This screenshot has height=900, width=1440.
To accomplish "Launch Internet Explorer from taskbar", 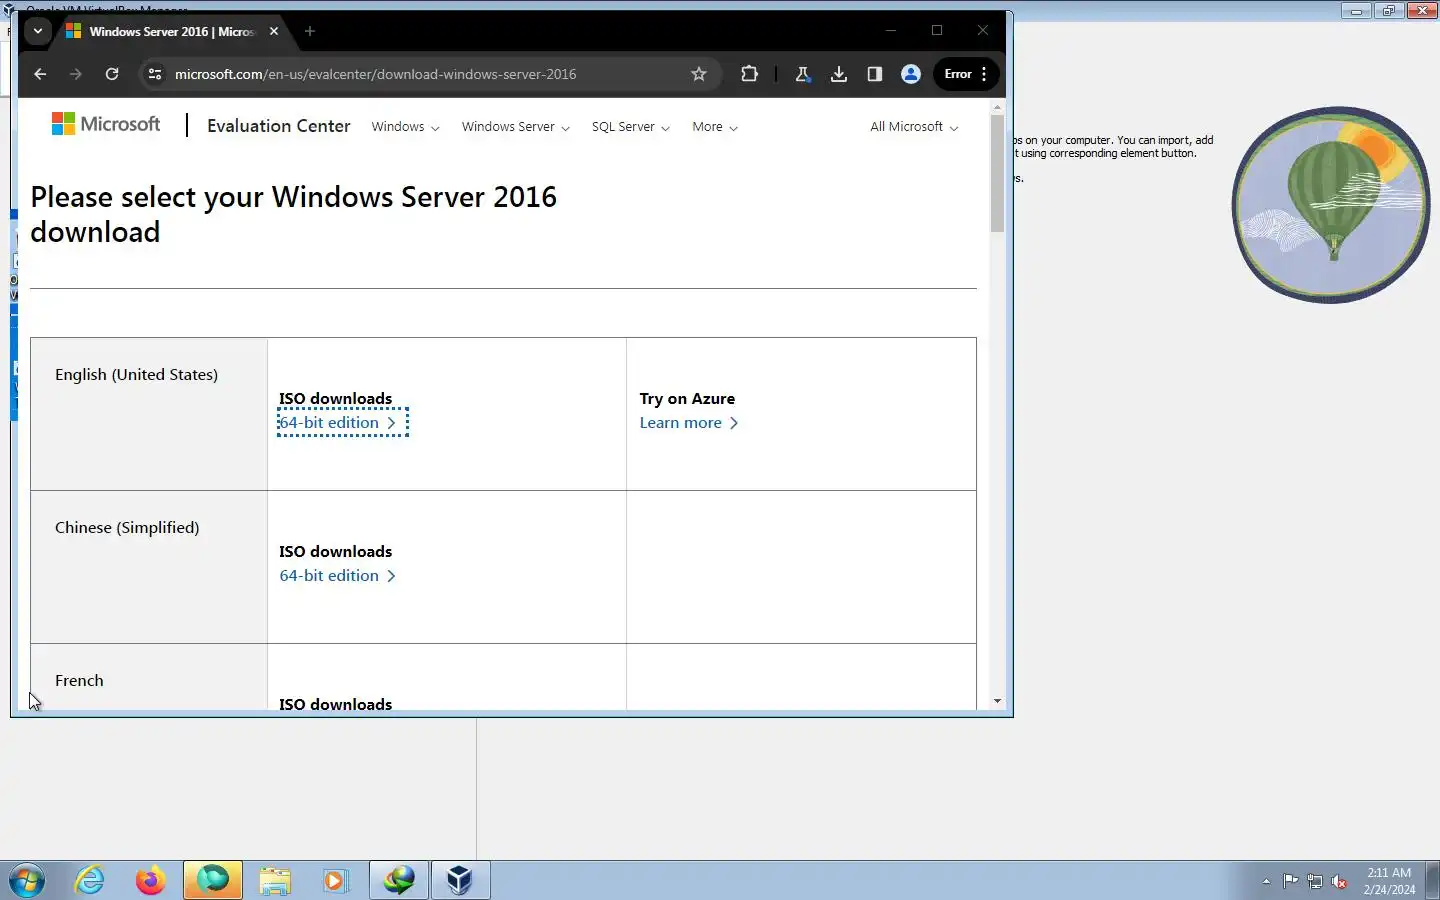I will click(x=90, y=881).
